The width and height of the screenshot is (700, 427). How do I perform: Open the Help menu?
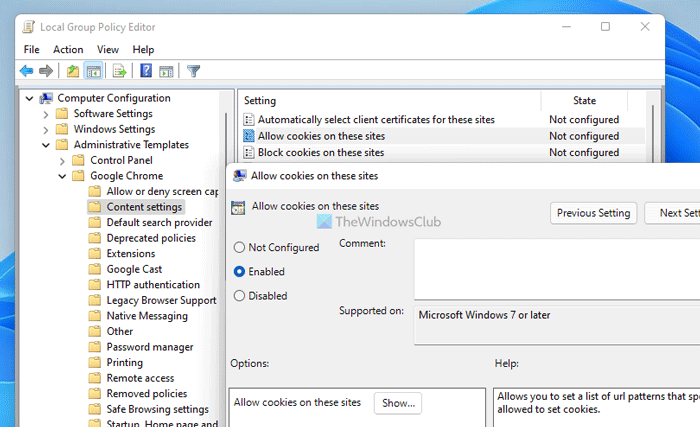click(143, 50)
